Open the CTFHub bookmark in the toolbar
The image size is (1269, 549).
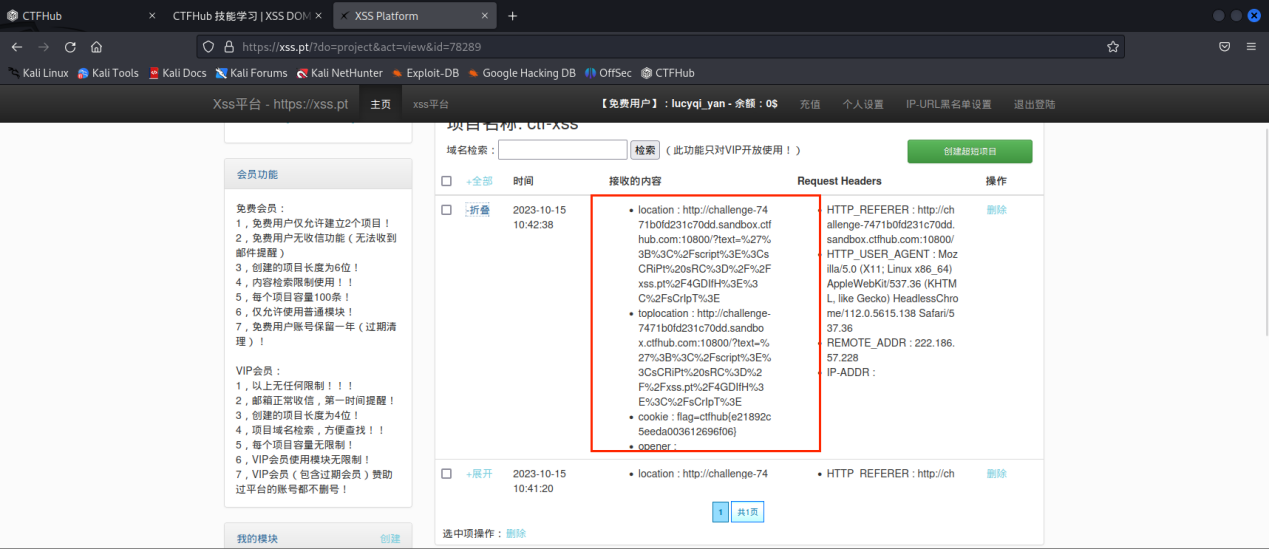pos(667,73)
